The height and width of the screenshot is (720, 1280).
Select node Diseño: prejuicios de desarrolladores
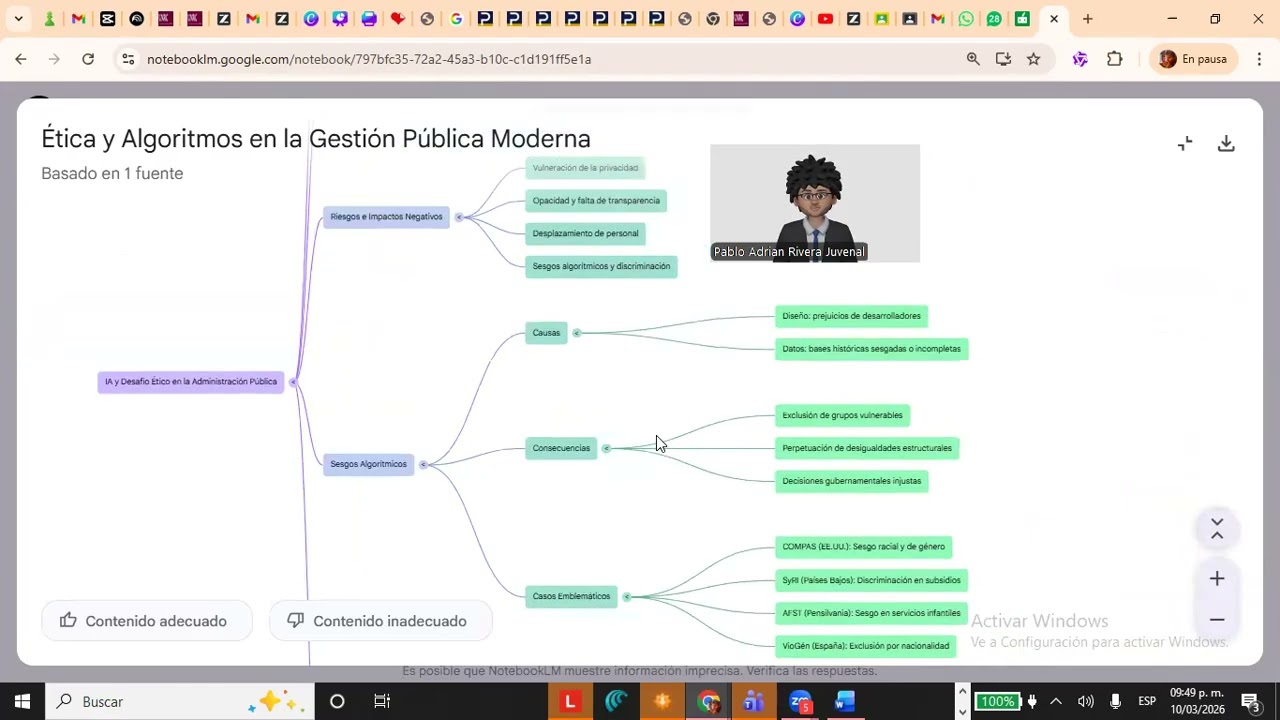coord(851,316)
